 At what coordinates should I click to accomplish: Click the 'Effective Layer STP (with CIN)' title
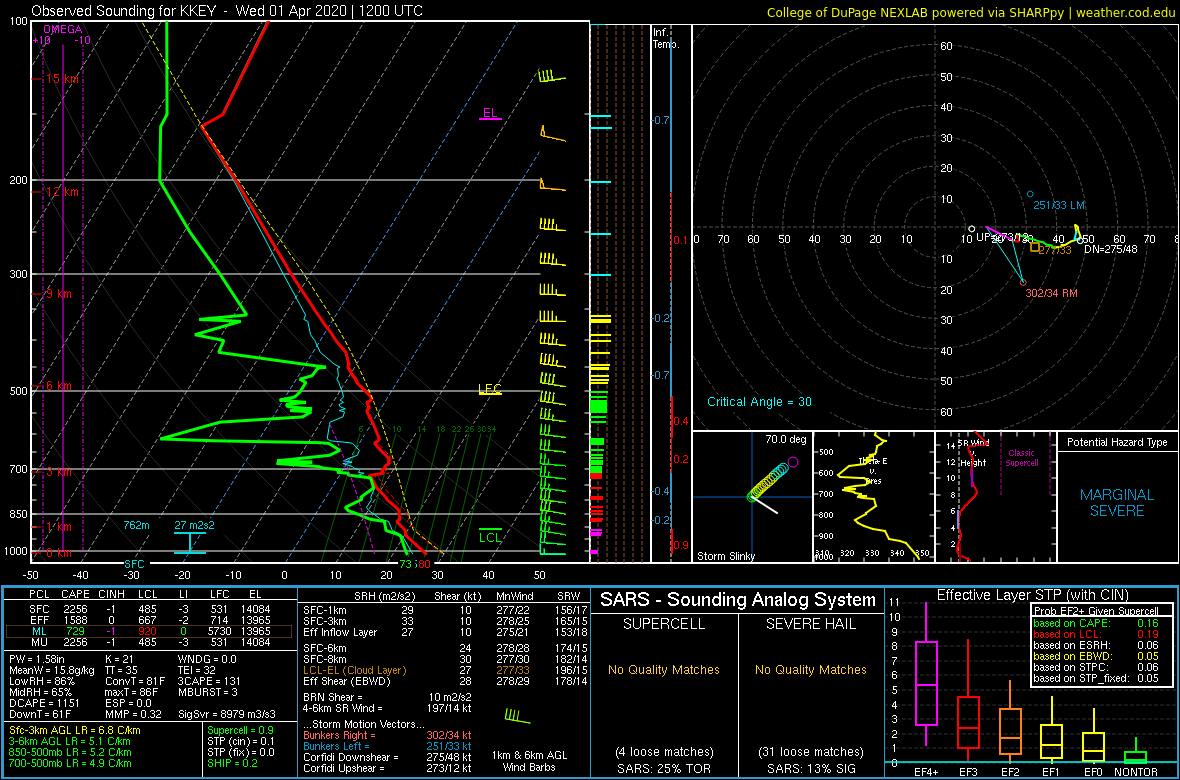[x=1031, y=596]
